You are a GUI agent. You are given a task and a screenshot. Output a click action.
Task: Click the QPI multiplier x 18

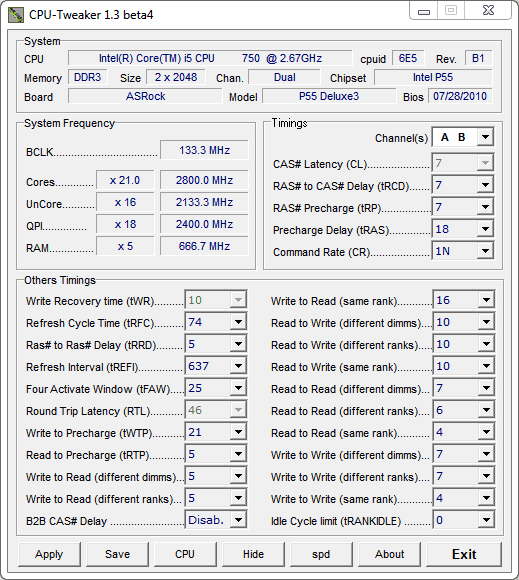click(125, 224)
